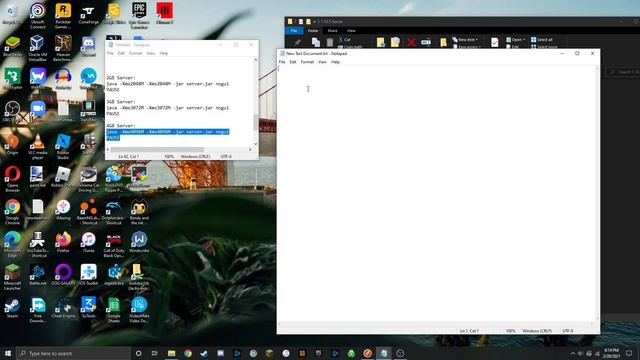640x360 pixels.
Task: Open Task View on the taskbar
Action: [x=155, y=353]
